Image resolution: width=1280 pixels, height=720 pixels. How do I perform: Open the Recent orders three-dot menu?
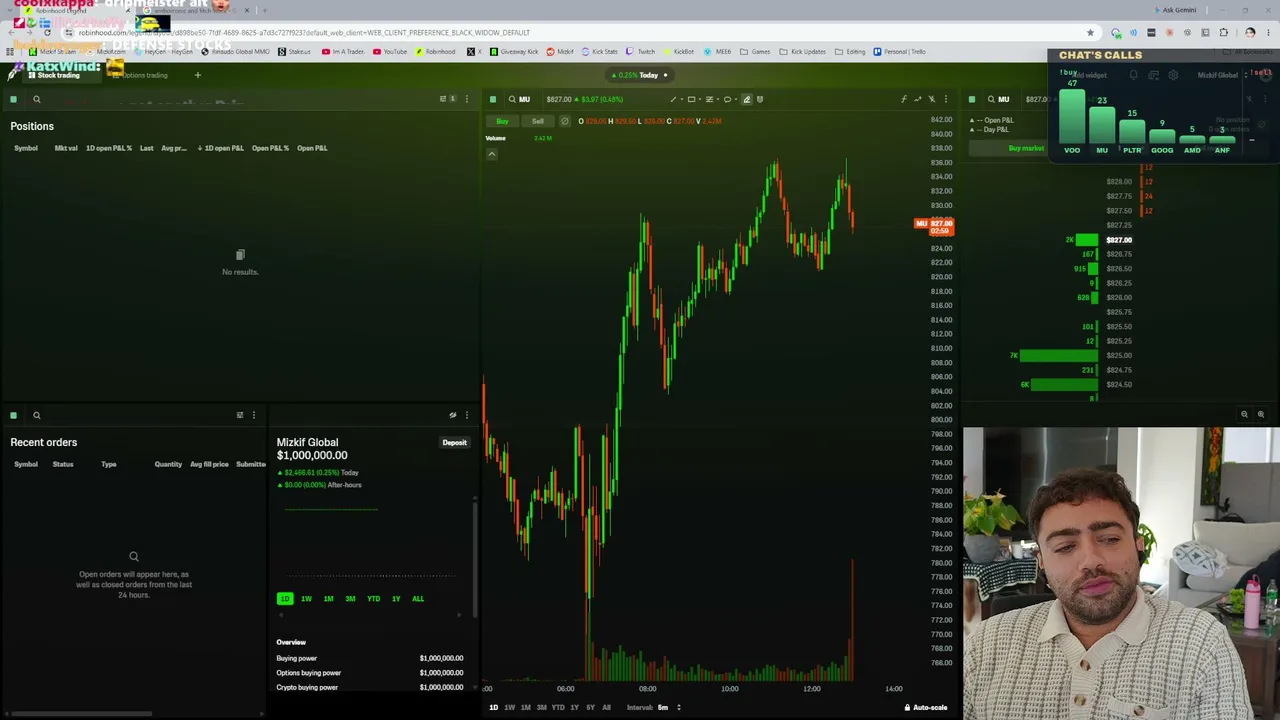[254, 415]
